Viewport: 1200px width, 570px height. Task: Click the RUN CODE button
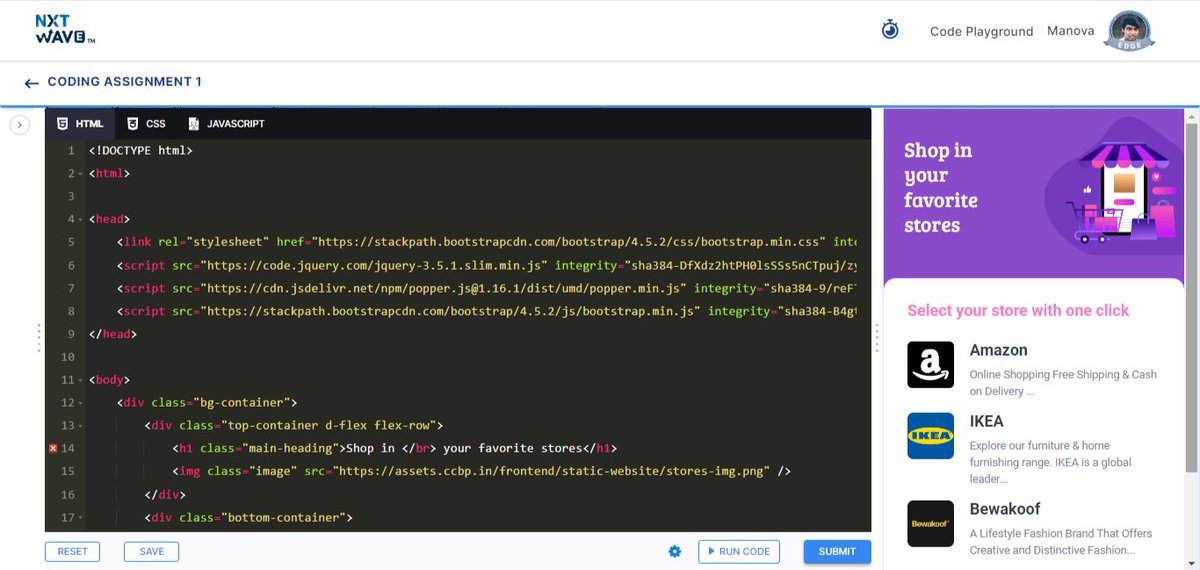(739, 551)
